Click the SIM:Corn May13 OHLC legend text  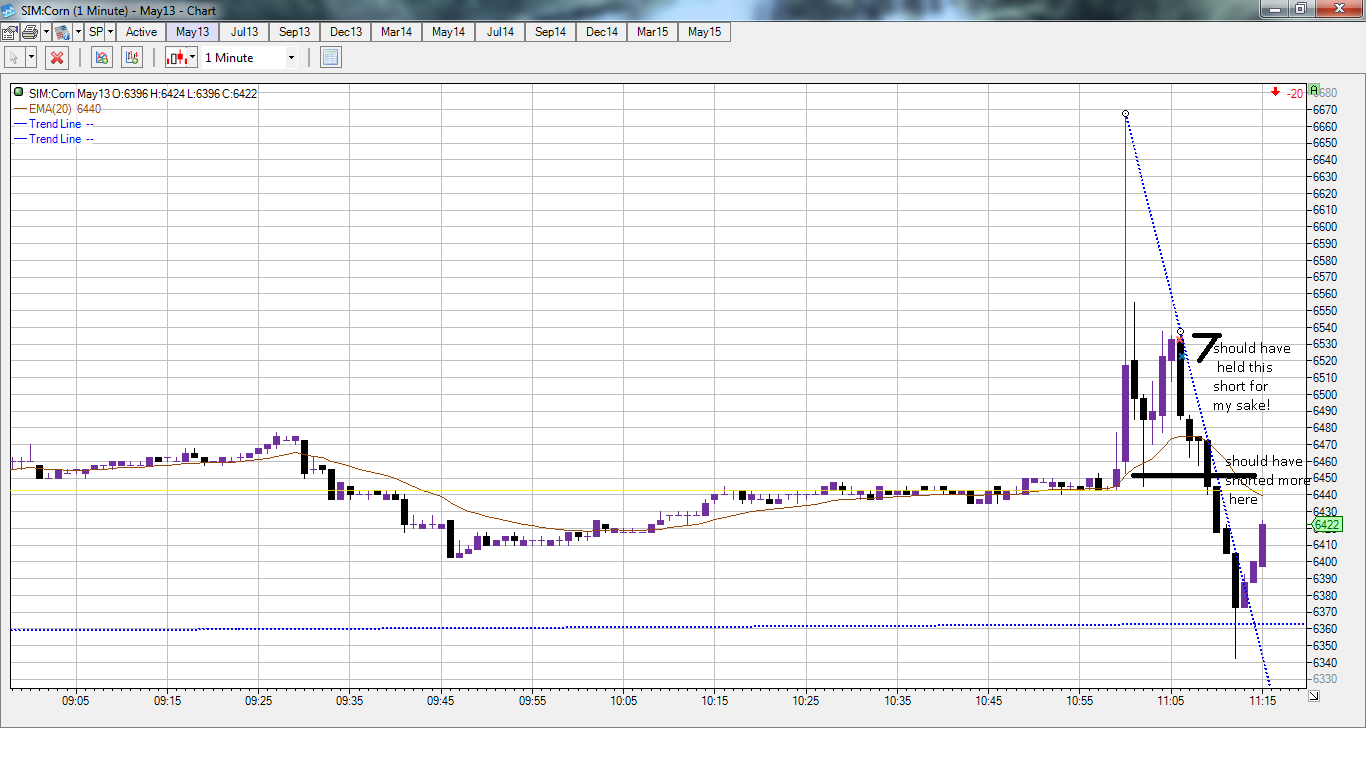pos(143,94)
